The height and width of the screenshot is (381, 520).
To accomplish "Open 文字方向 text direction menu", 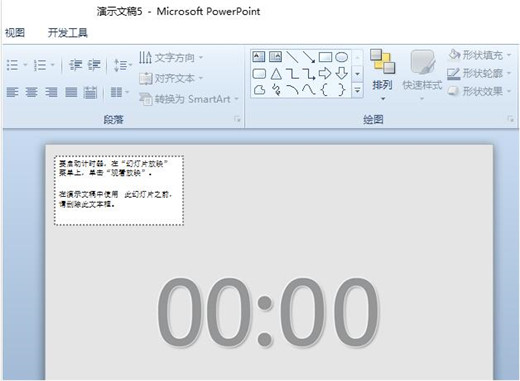I will point(171,58).
